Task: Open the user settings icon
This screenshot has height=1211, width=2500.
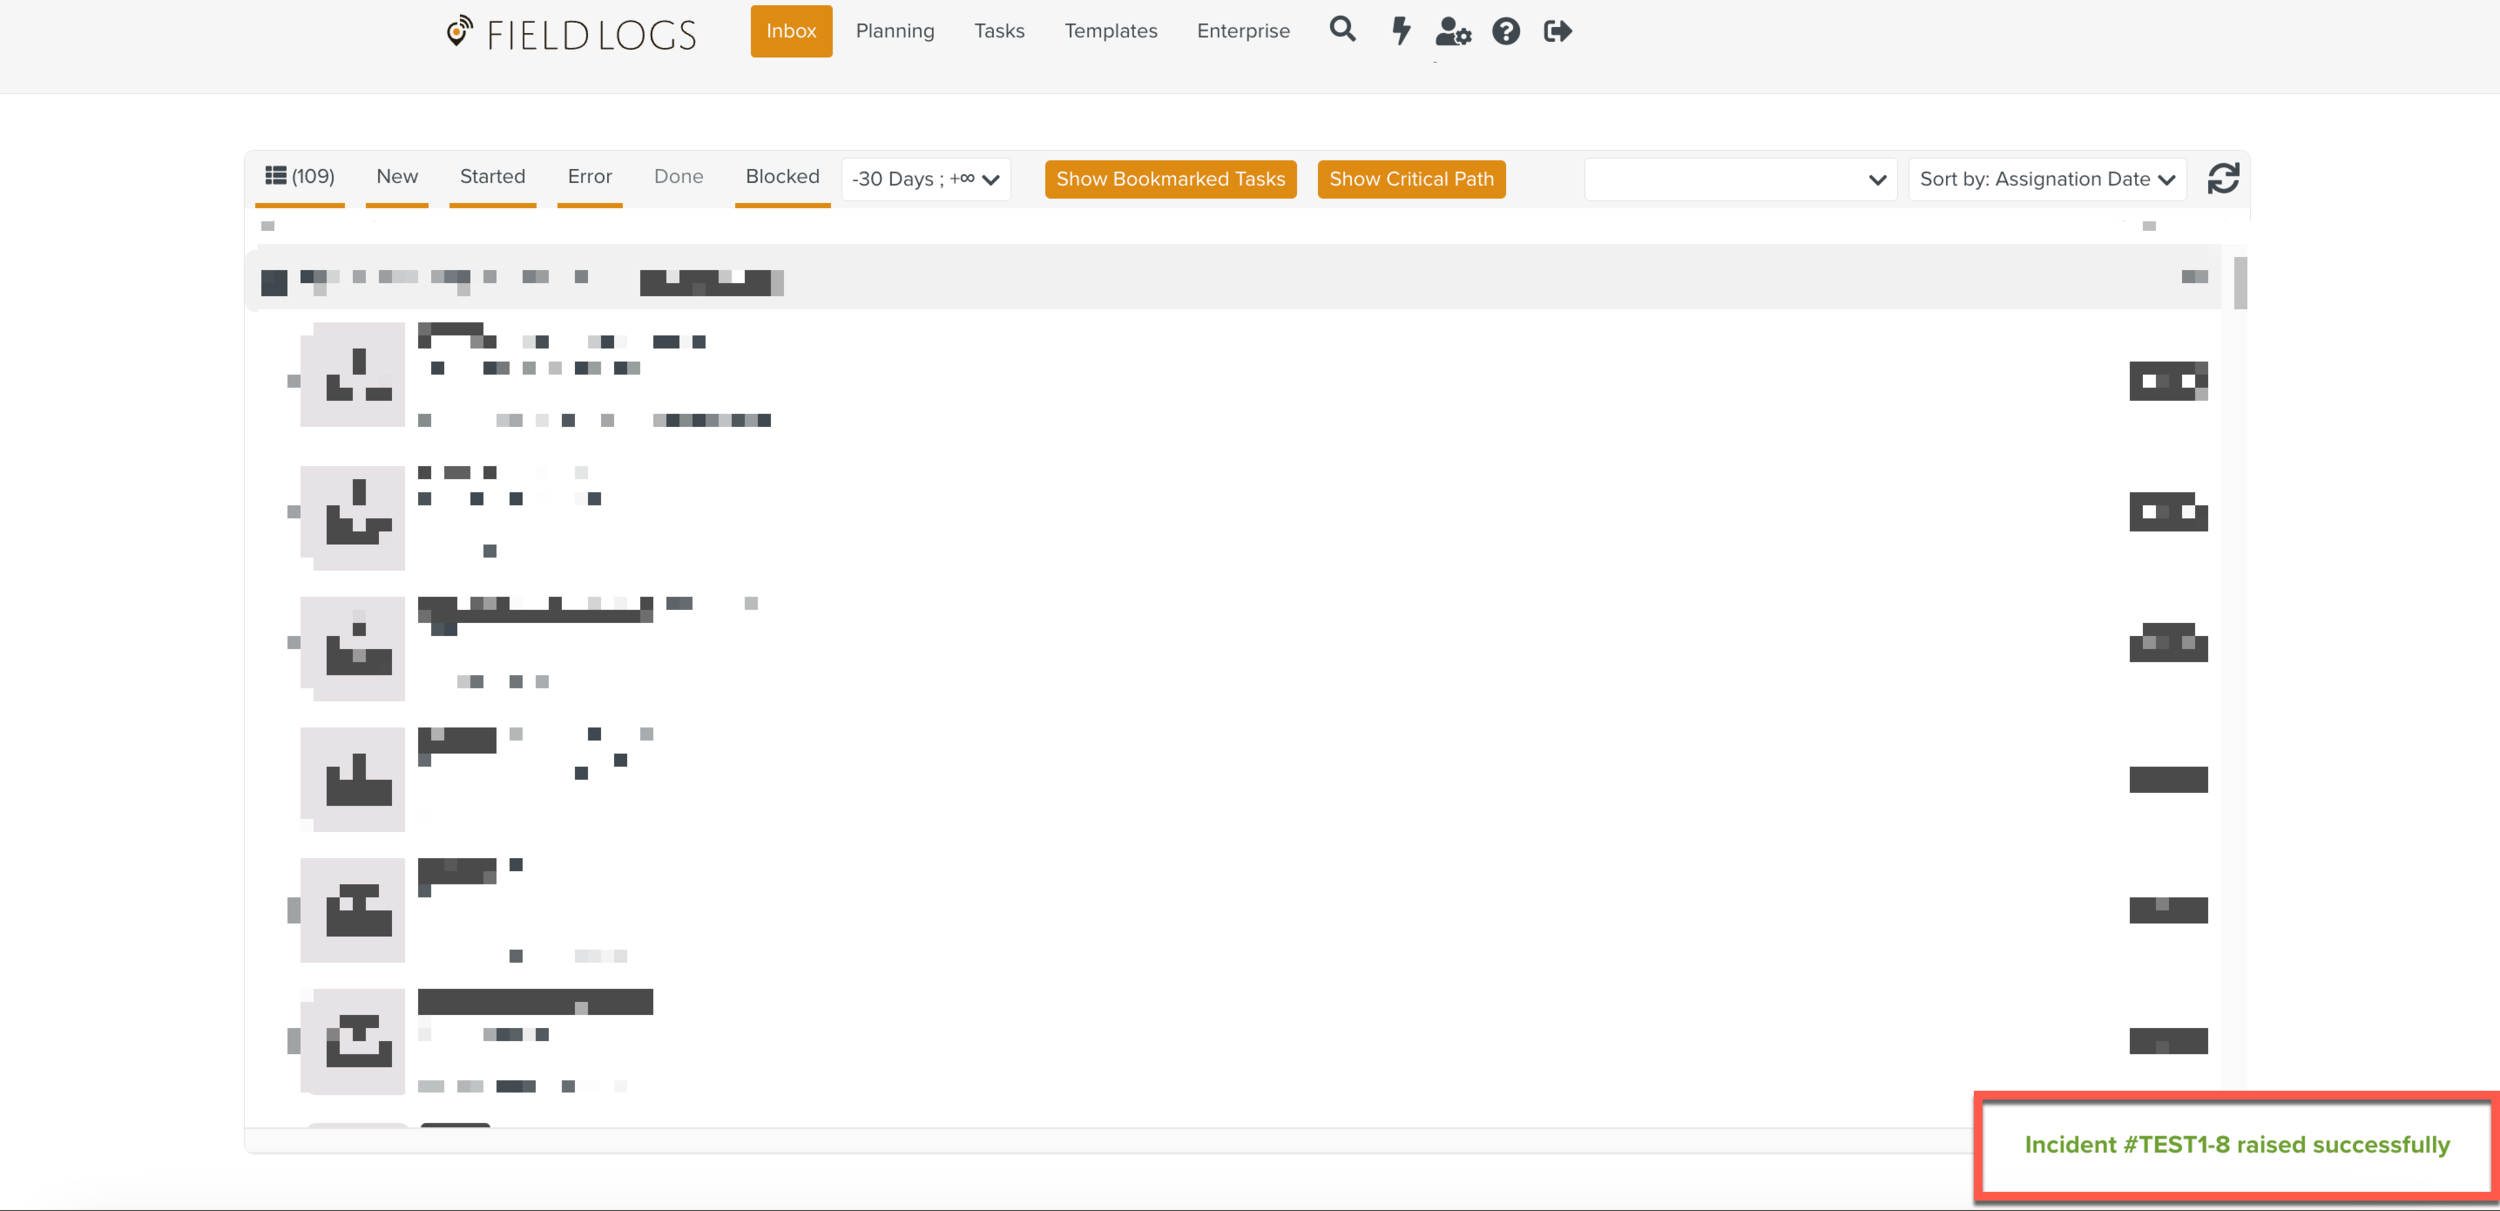Action: click(1452, 32)
